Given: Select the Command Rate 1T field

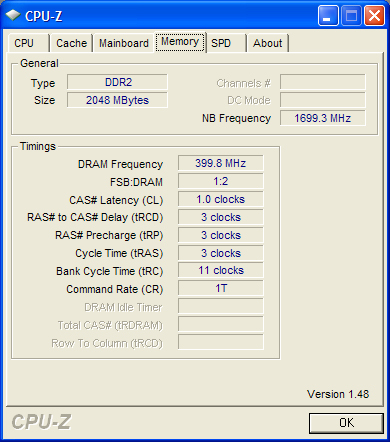Looking at the screenshot, I should pos(221,288).
